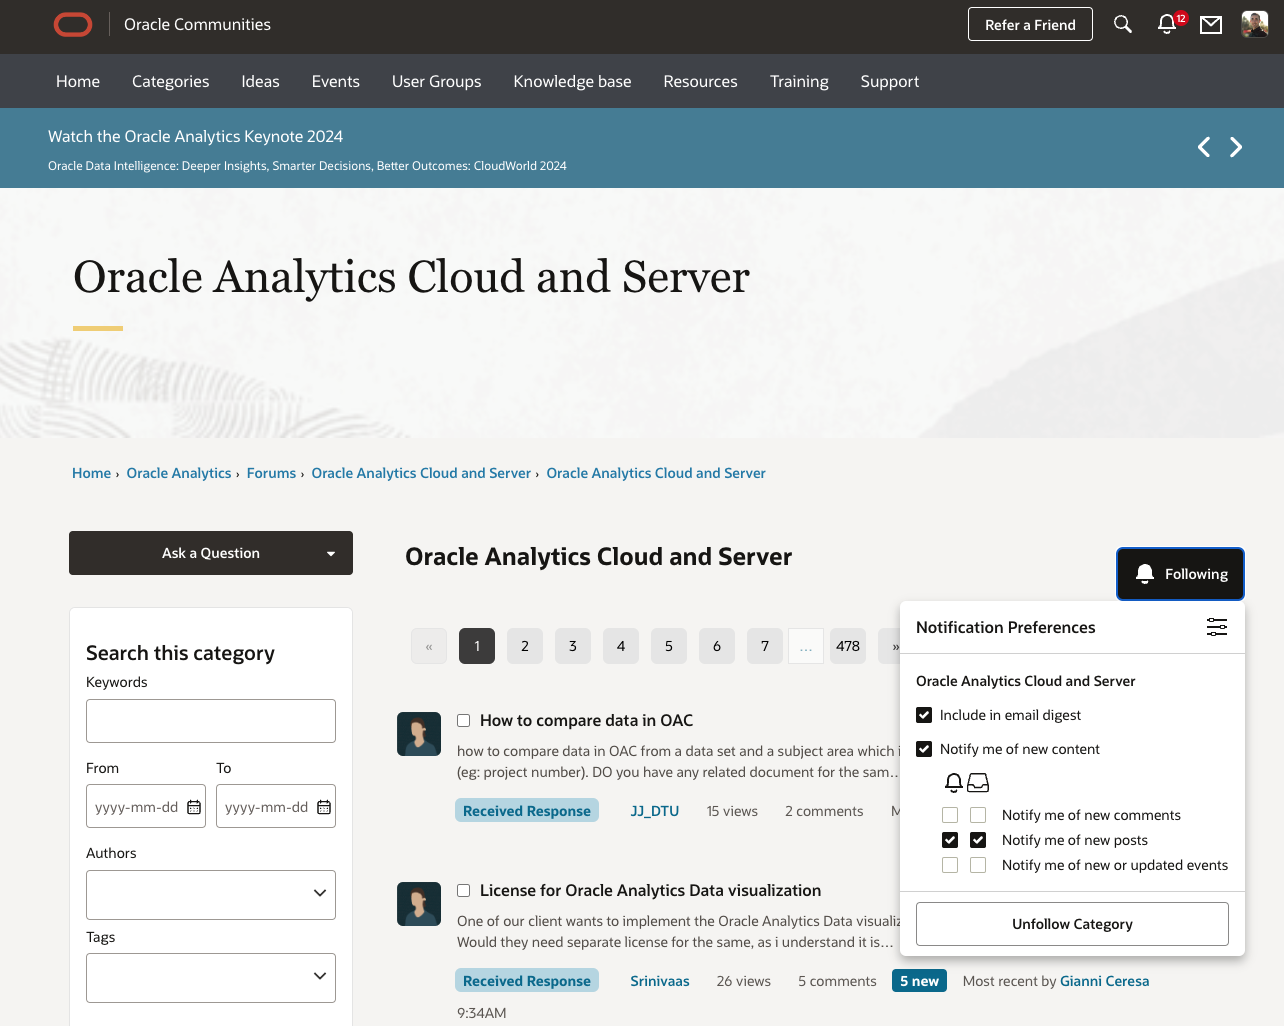Go to Events in navigation
This screenshot has width=1284, height=1026.
[335, 81]
